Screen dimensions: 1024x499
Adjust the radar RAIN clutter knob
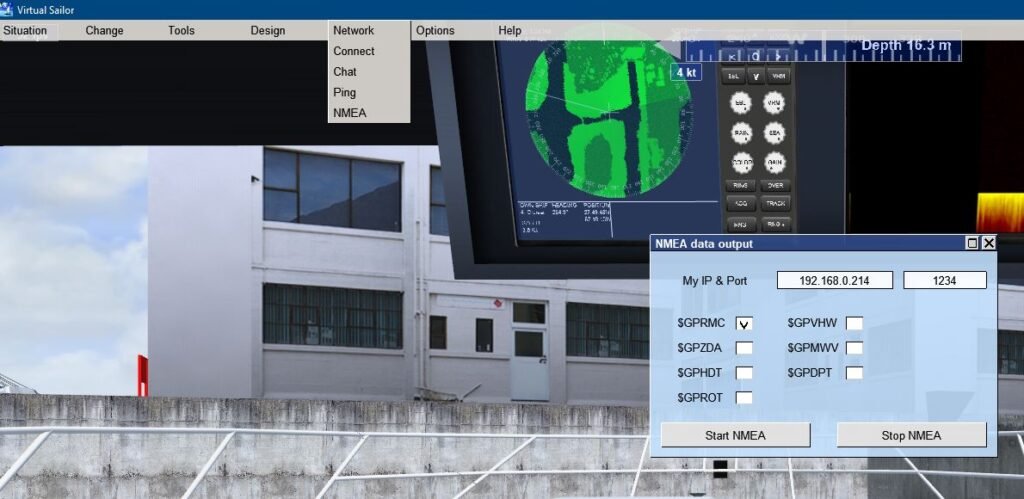coord(741,133)
